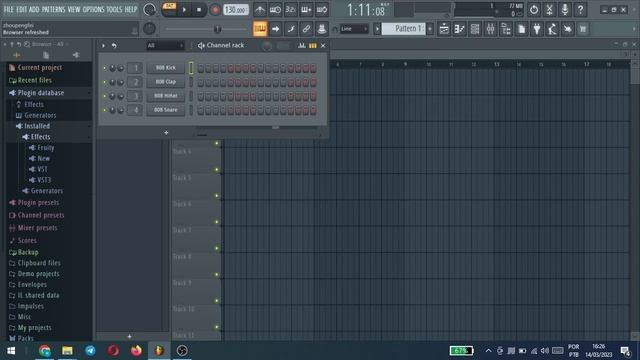Open the Mixer view icon
Screen dimensions: 640x360
[491, 29]
